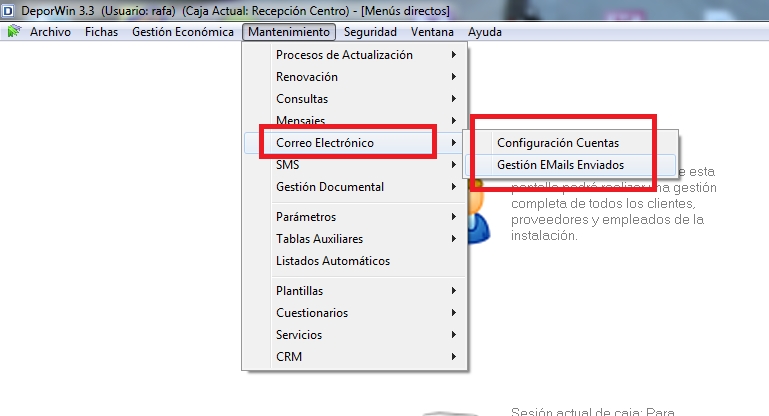Expand the Gestión Documental submenu arrow
Viewport: 769px width, 416px height.
tap(454, 187)
